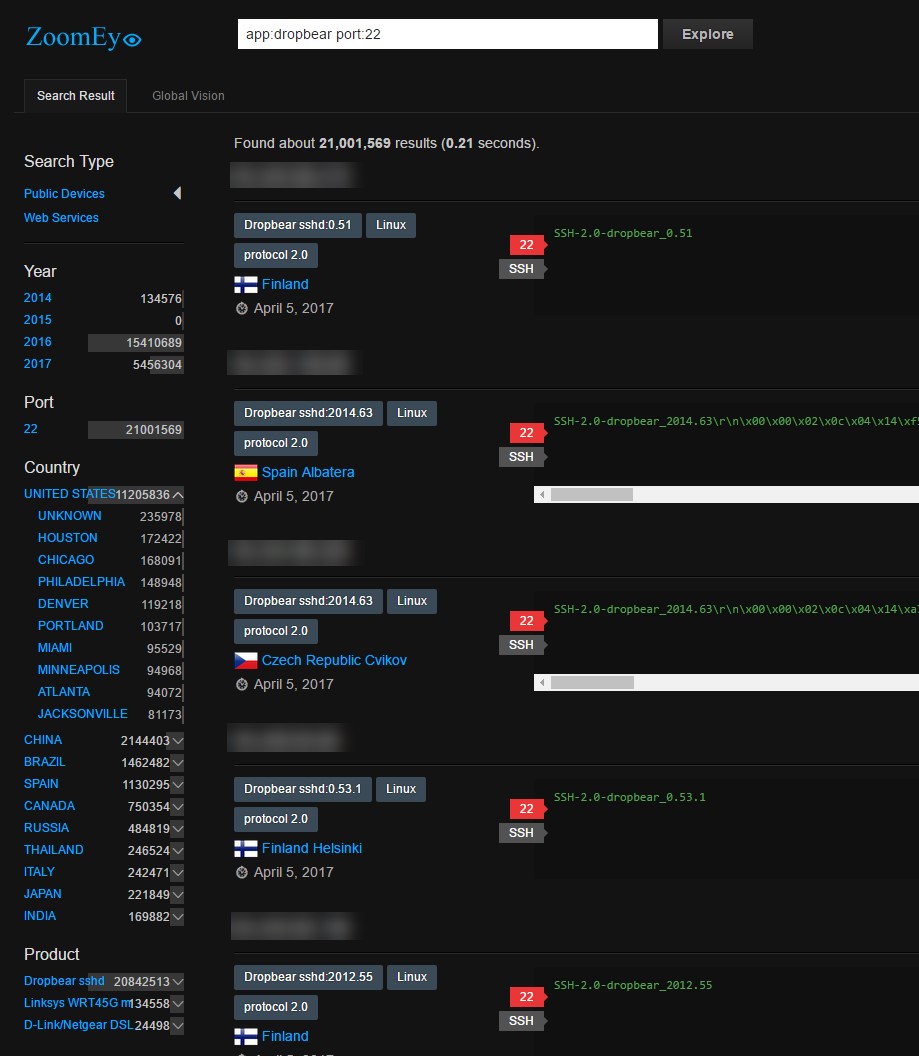
Task: Click Linux tag in the Dropbear 0.53.1 result
Action: coord(401,789)
